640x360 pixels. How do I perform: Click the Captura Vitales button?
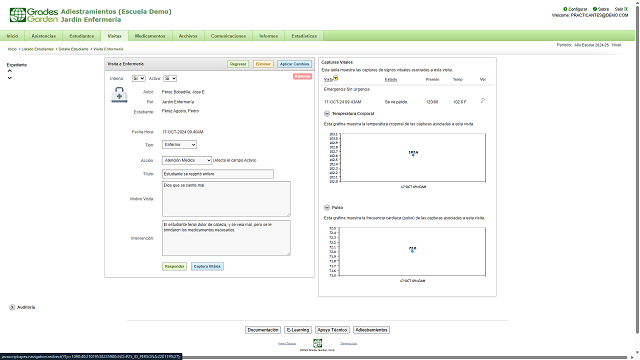(207, 267)
